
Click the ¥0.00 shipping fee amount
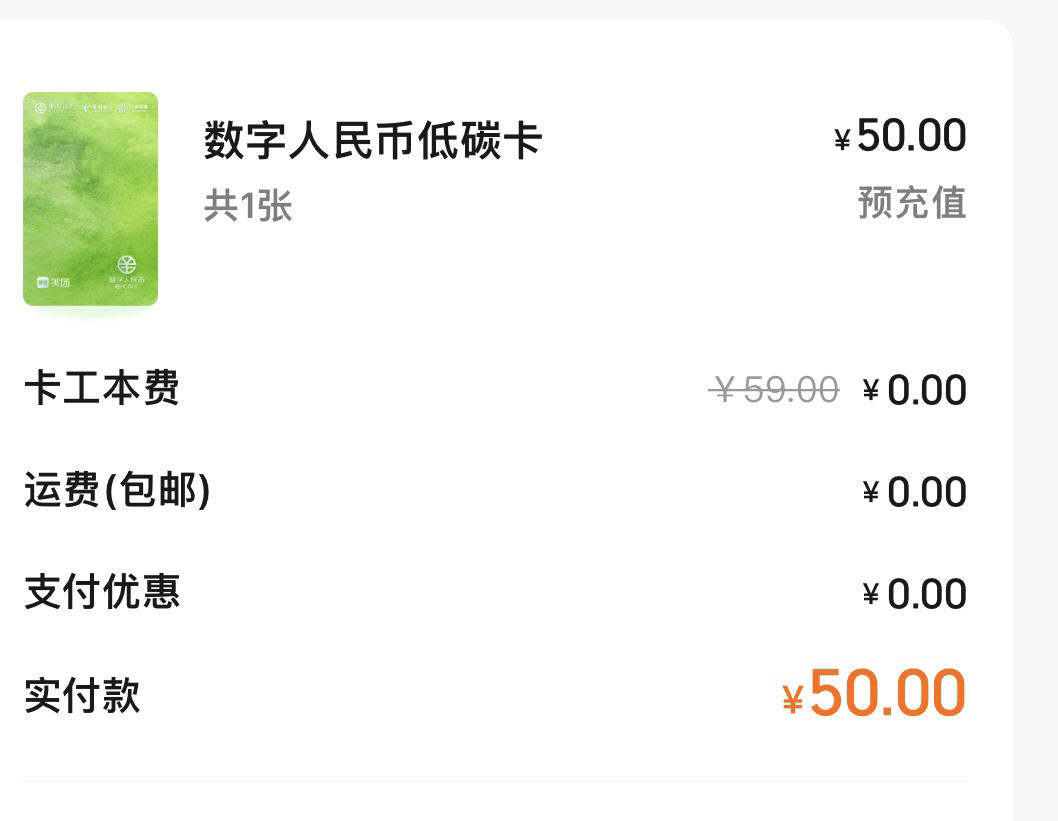pyautogui.click(x=915, y=492)
